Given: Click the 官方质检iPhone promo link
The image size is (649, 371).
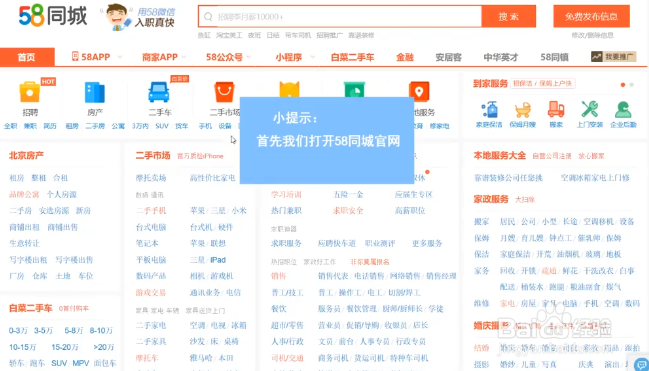Looking at the screenshot, I should pyautogui.click(x=200, y=156).
